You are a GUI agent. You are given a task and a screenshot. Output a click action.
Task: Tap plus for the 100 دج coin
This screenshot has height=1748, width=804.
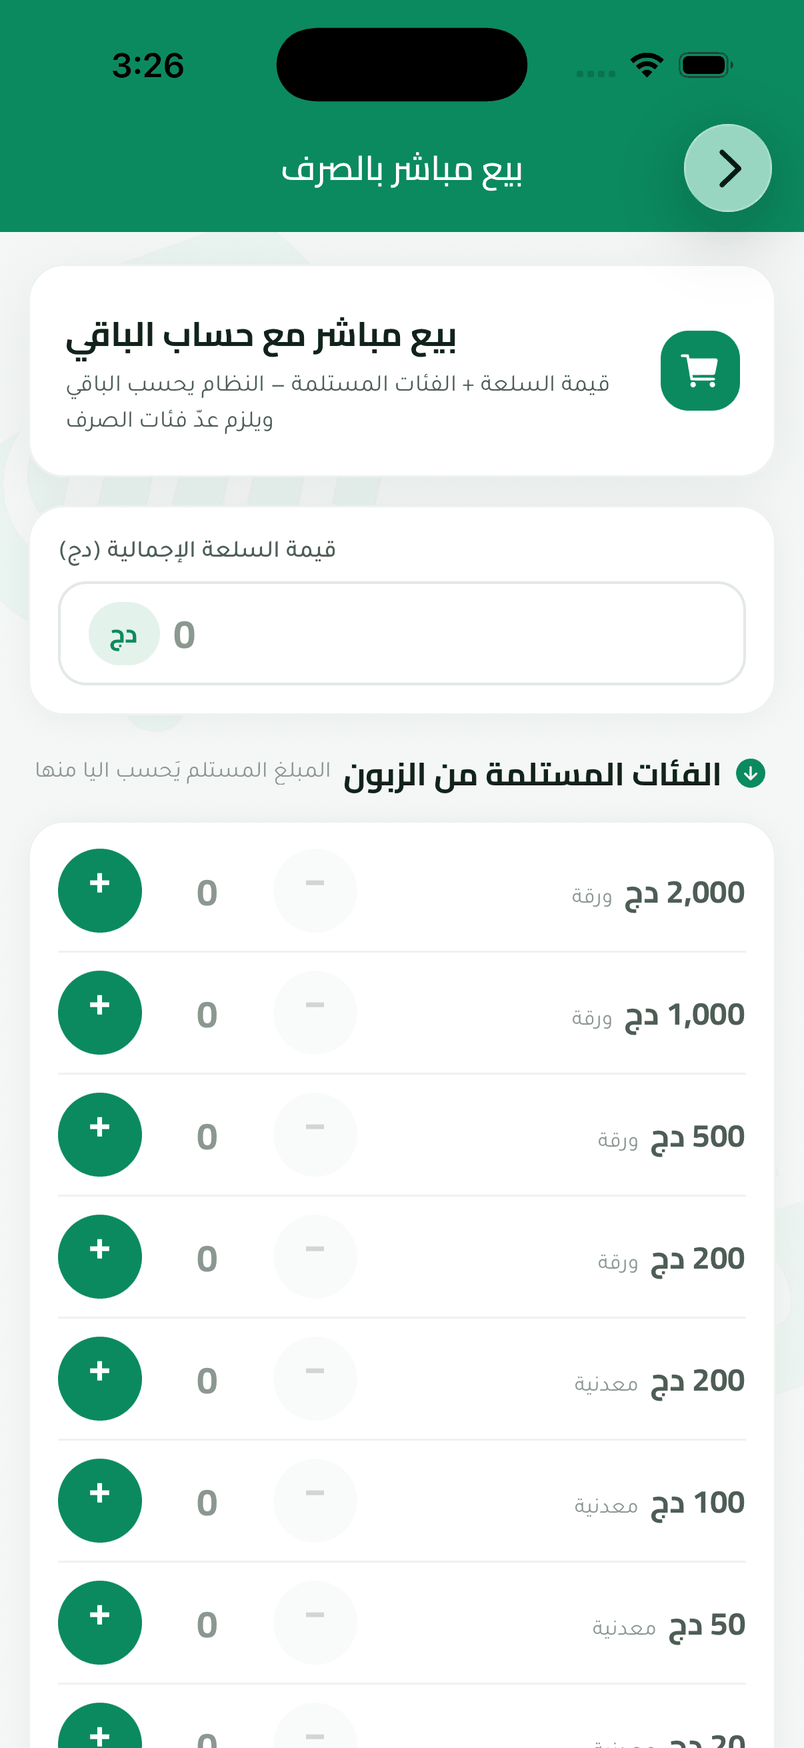pyautogui.click(x=100, y=1501)
